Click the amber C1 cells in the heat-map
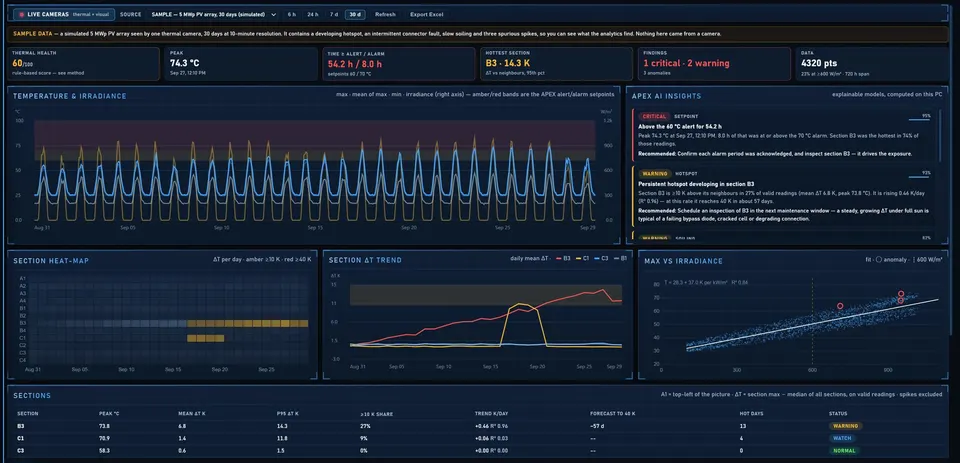The width and height of the screenshot is (960, 463). click(206, 338)
